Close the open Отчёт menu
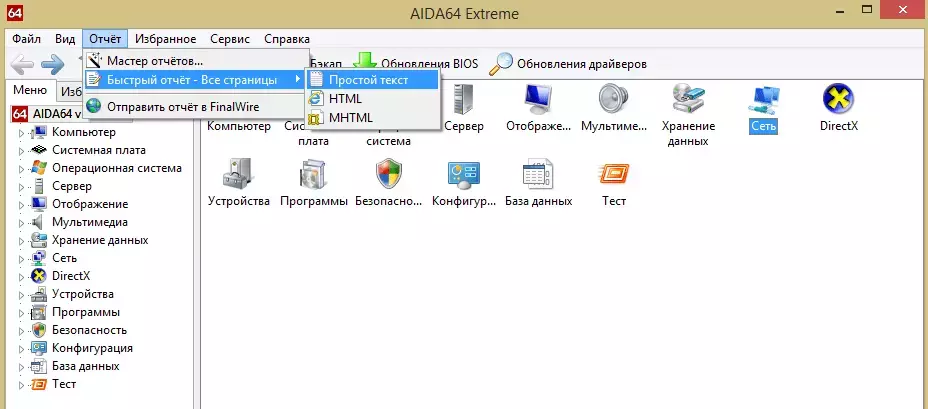Viewport: 928px width, 409px height. 105,39
